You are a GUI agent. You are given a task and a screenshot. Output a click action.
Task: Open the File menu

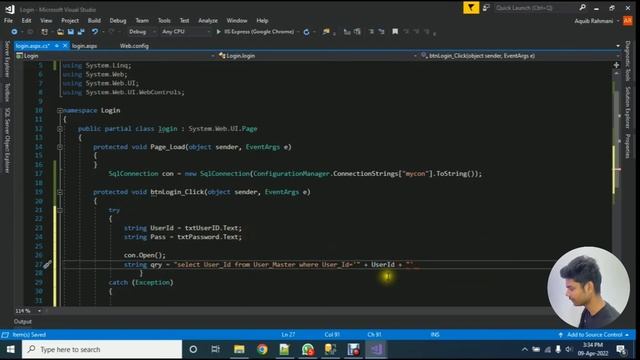(8, 20)
